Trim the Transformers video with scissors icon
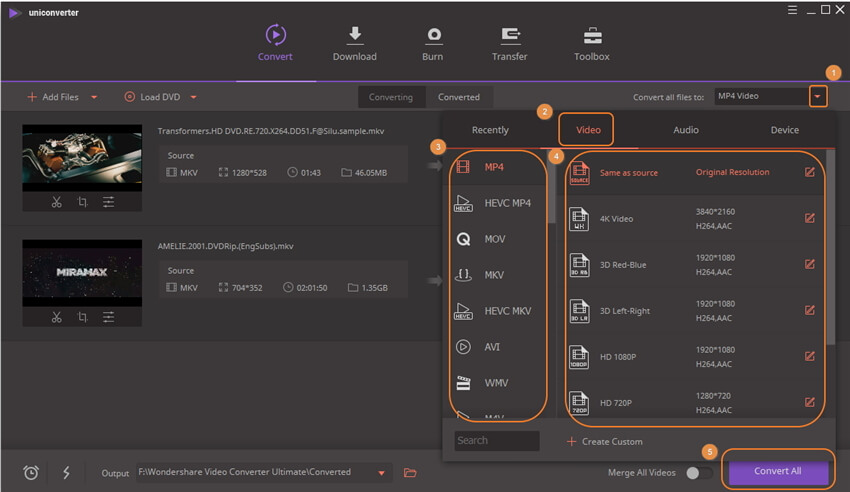 (x=56, y=202)
